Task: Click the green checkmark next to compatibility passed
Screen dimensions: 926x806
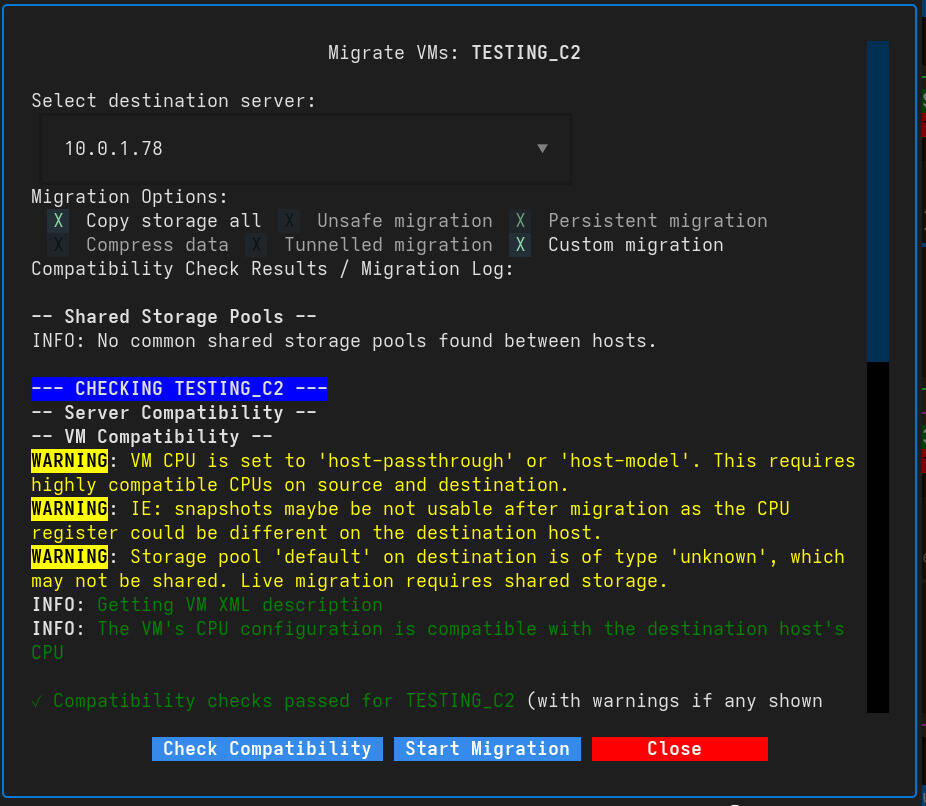Action: 36,700
